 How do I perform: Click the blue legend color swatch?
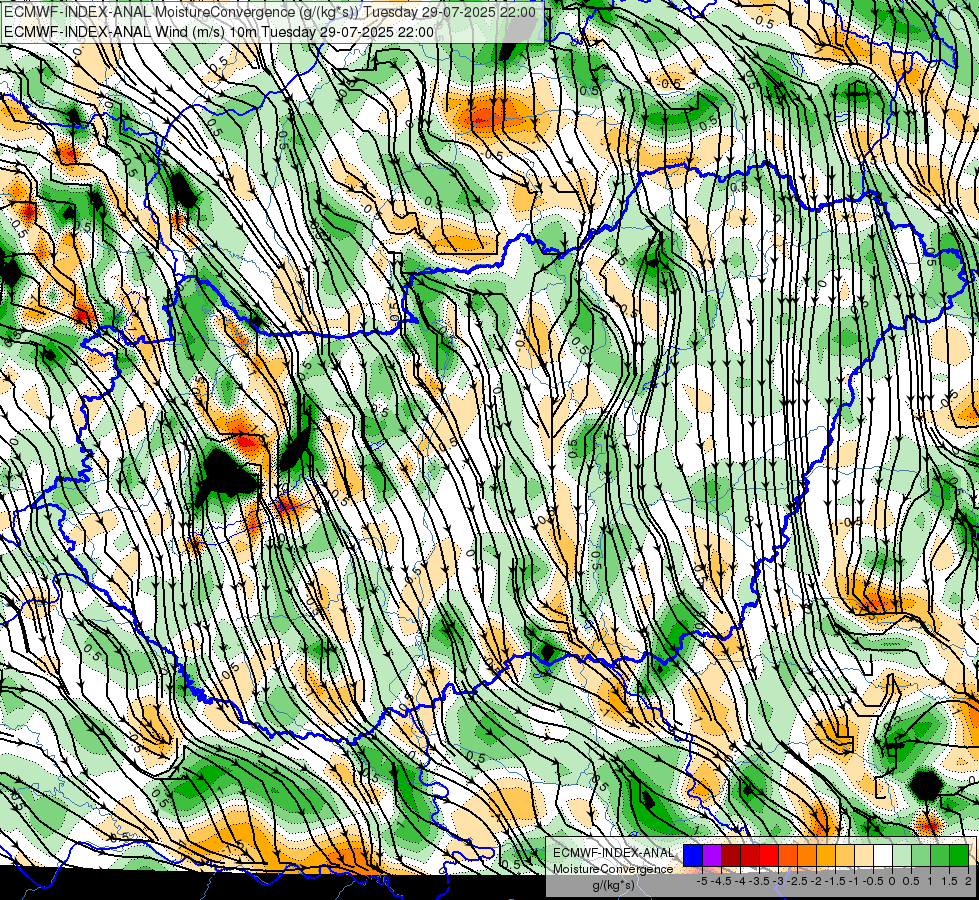693,855
